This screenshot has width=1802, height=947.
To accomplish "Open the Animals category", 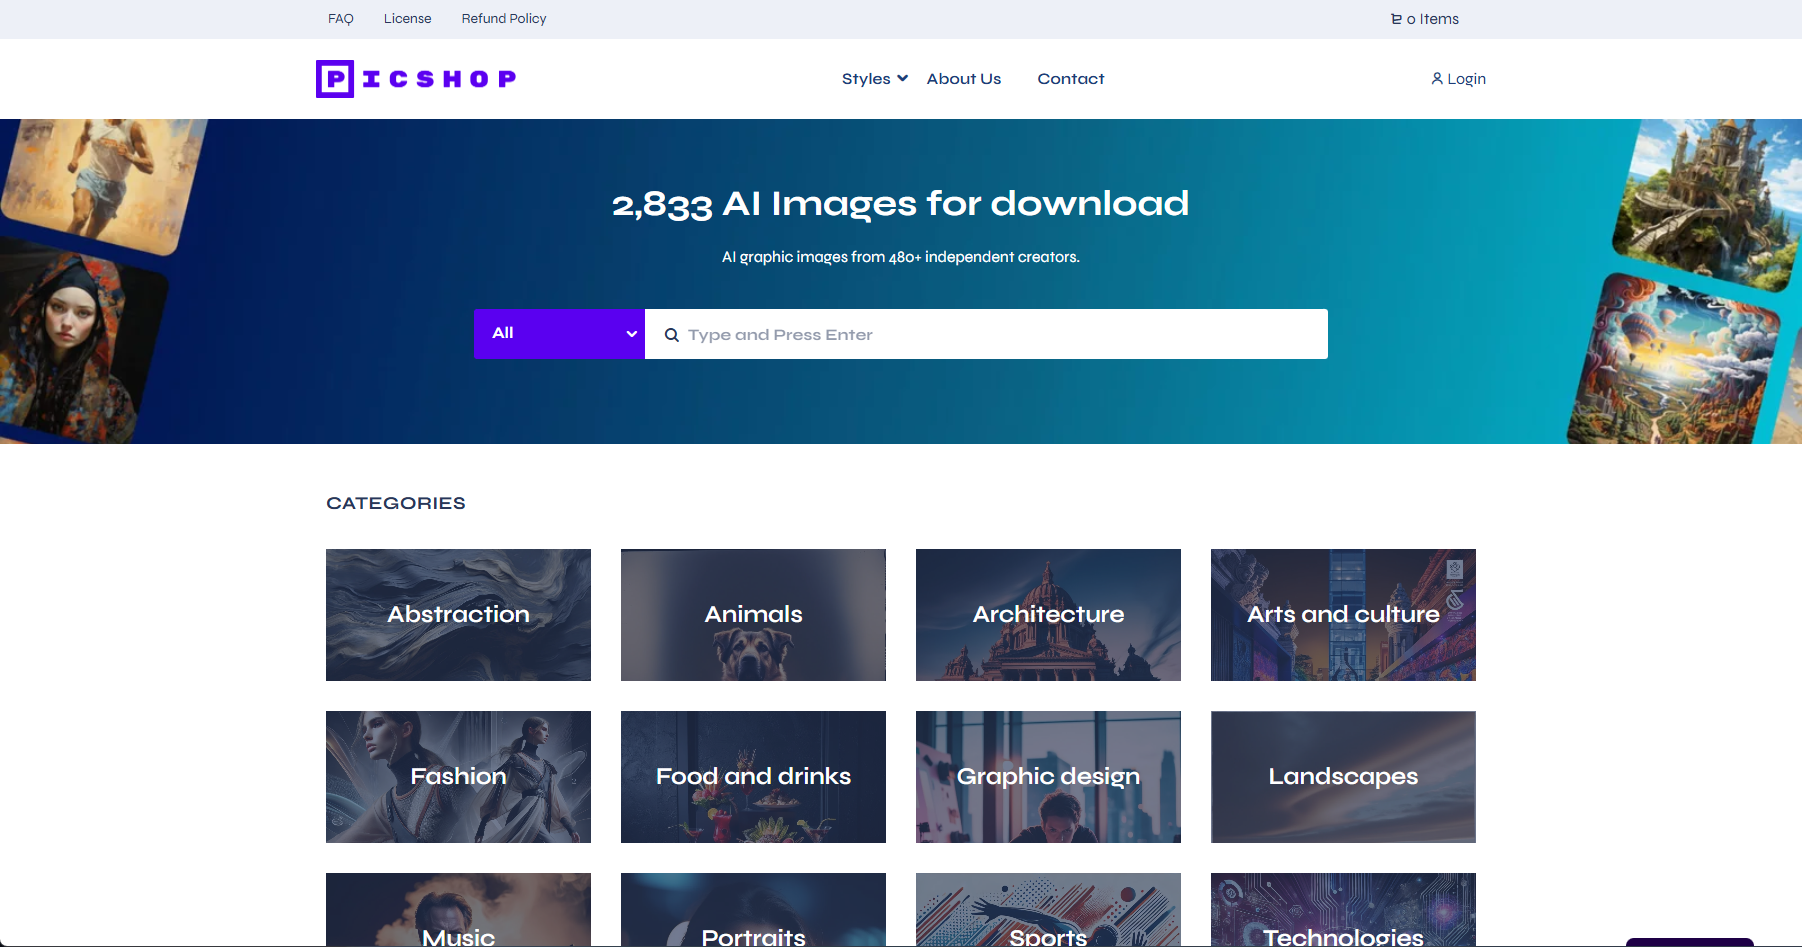I will [753, 615].
